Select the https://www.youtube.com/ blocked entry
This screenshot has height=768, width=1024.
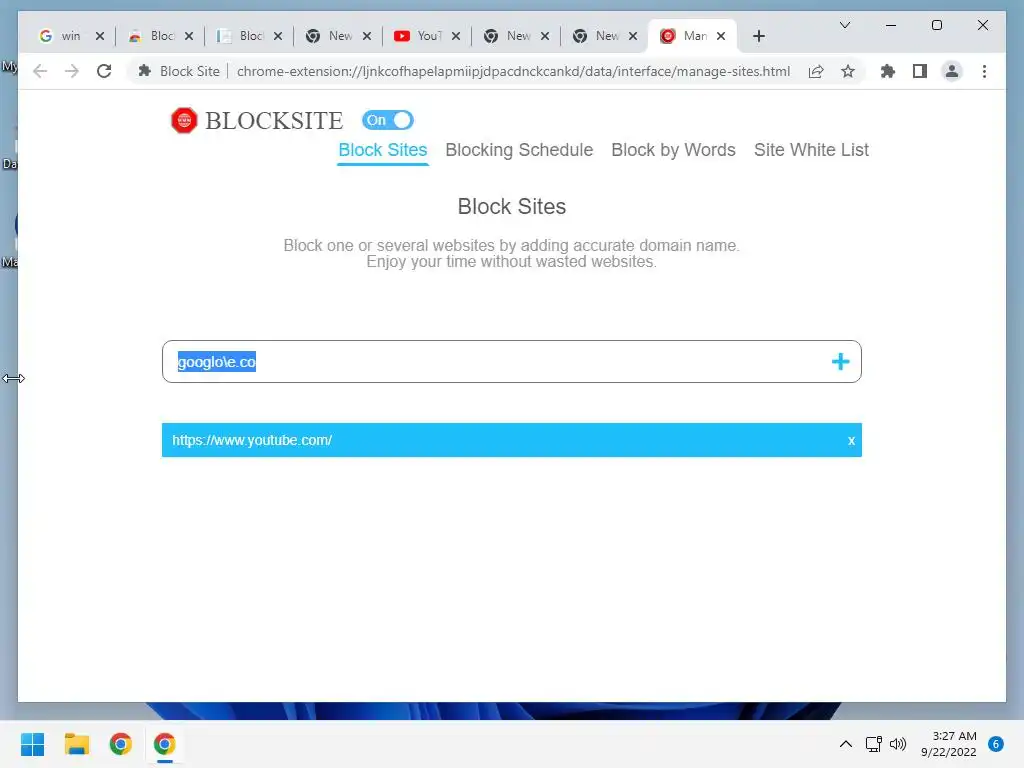pyautogui.click(x=511, y=440)
